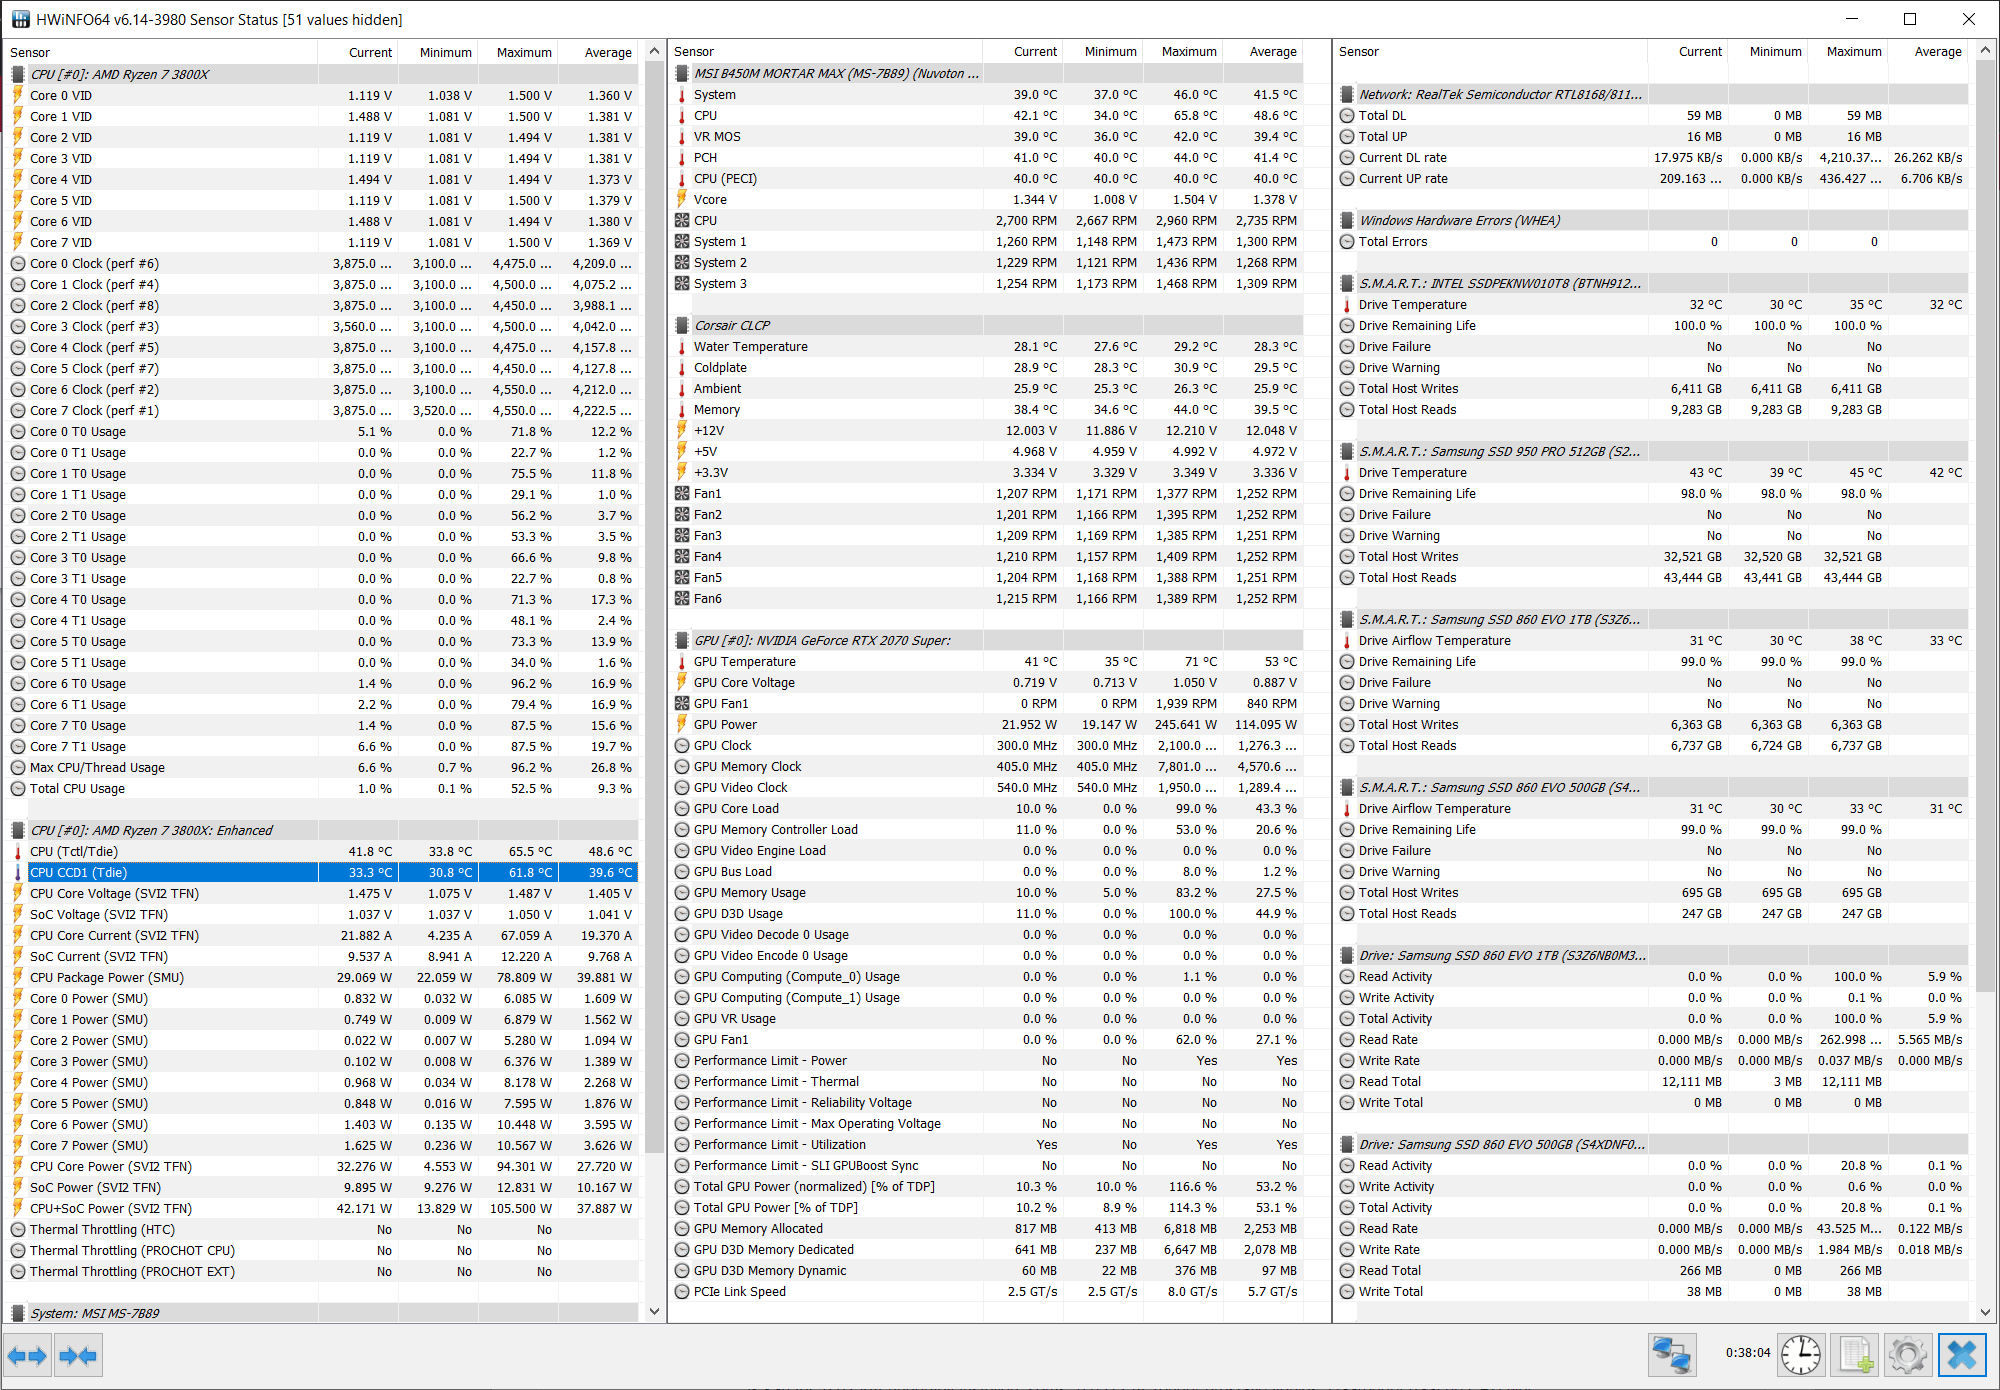Select the Coldplate temperature row

pyautogui.click(x=986, y=368)
